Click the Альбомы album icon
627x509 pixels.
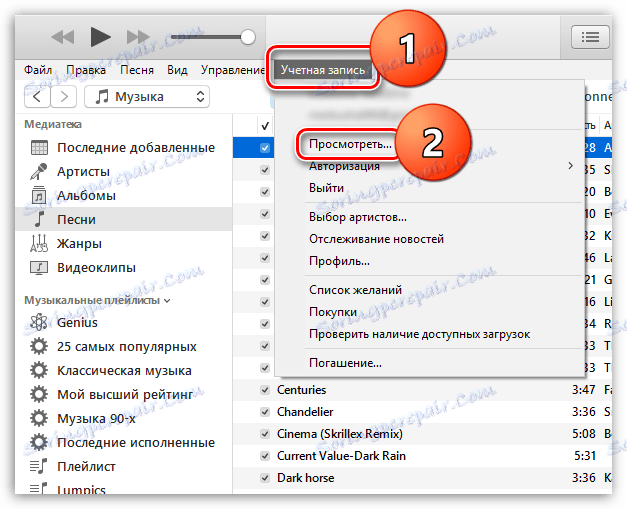pyautogui.click(x=39, y=196)
